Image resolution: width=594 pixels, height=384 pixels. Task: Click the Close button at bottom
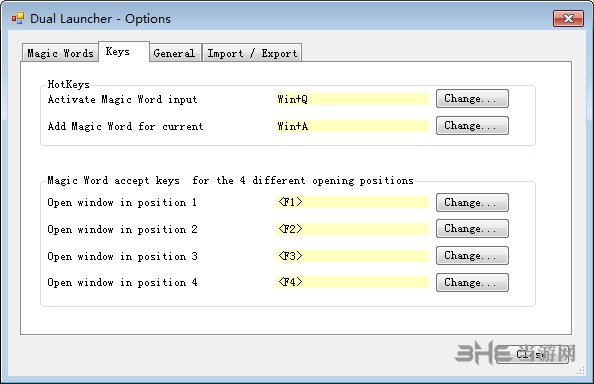tap(532, 354)
